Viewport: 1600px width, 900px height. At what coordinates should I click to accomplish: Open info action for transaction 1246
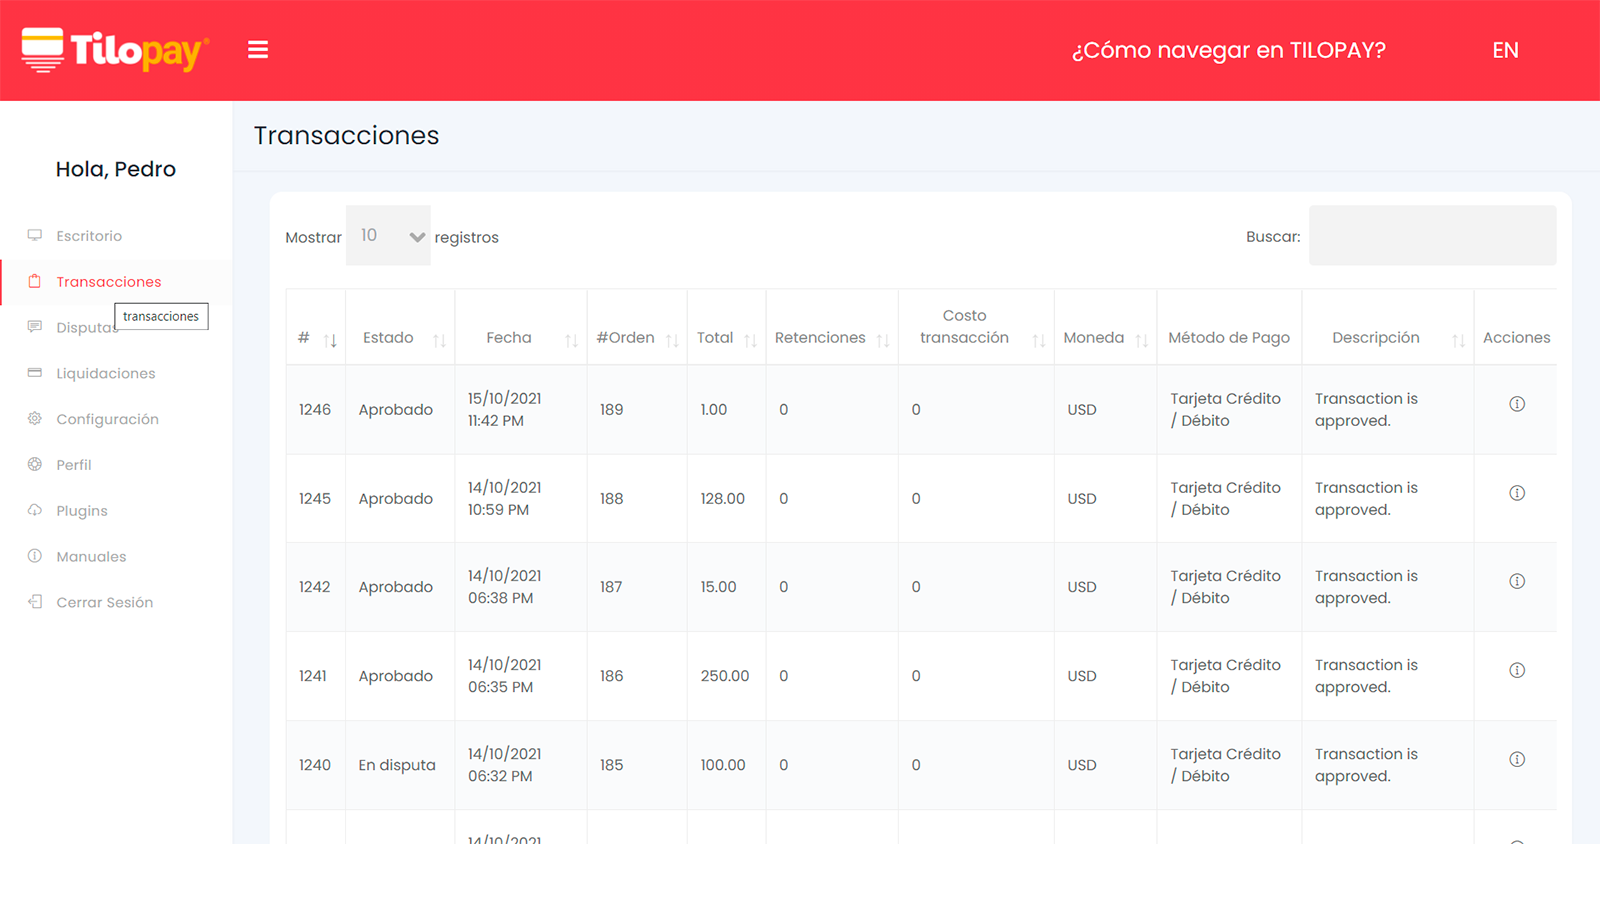point(1517,404)
